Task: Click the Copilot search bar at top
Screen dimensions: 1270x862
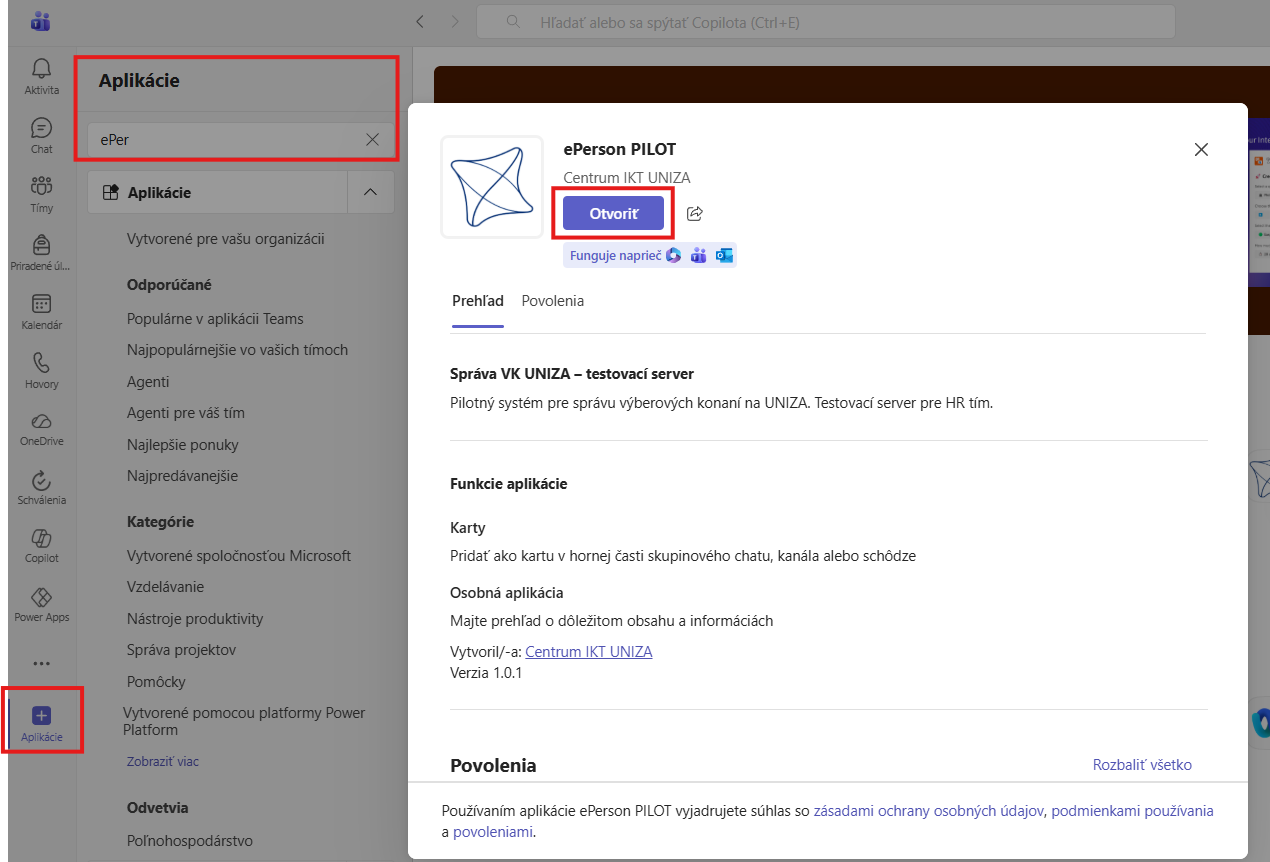Action: click(x=825, y=21)
